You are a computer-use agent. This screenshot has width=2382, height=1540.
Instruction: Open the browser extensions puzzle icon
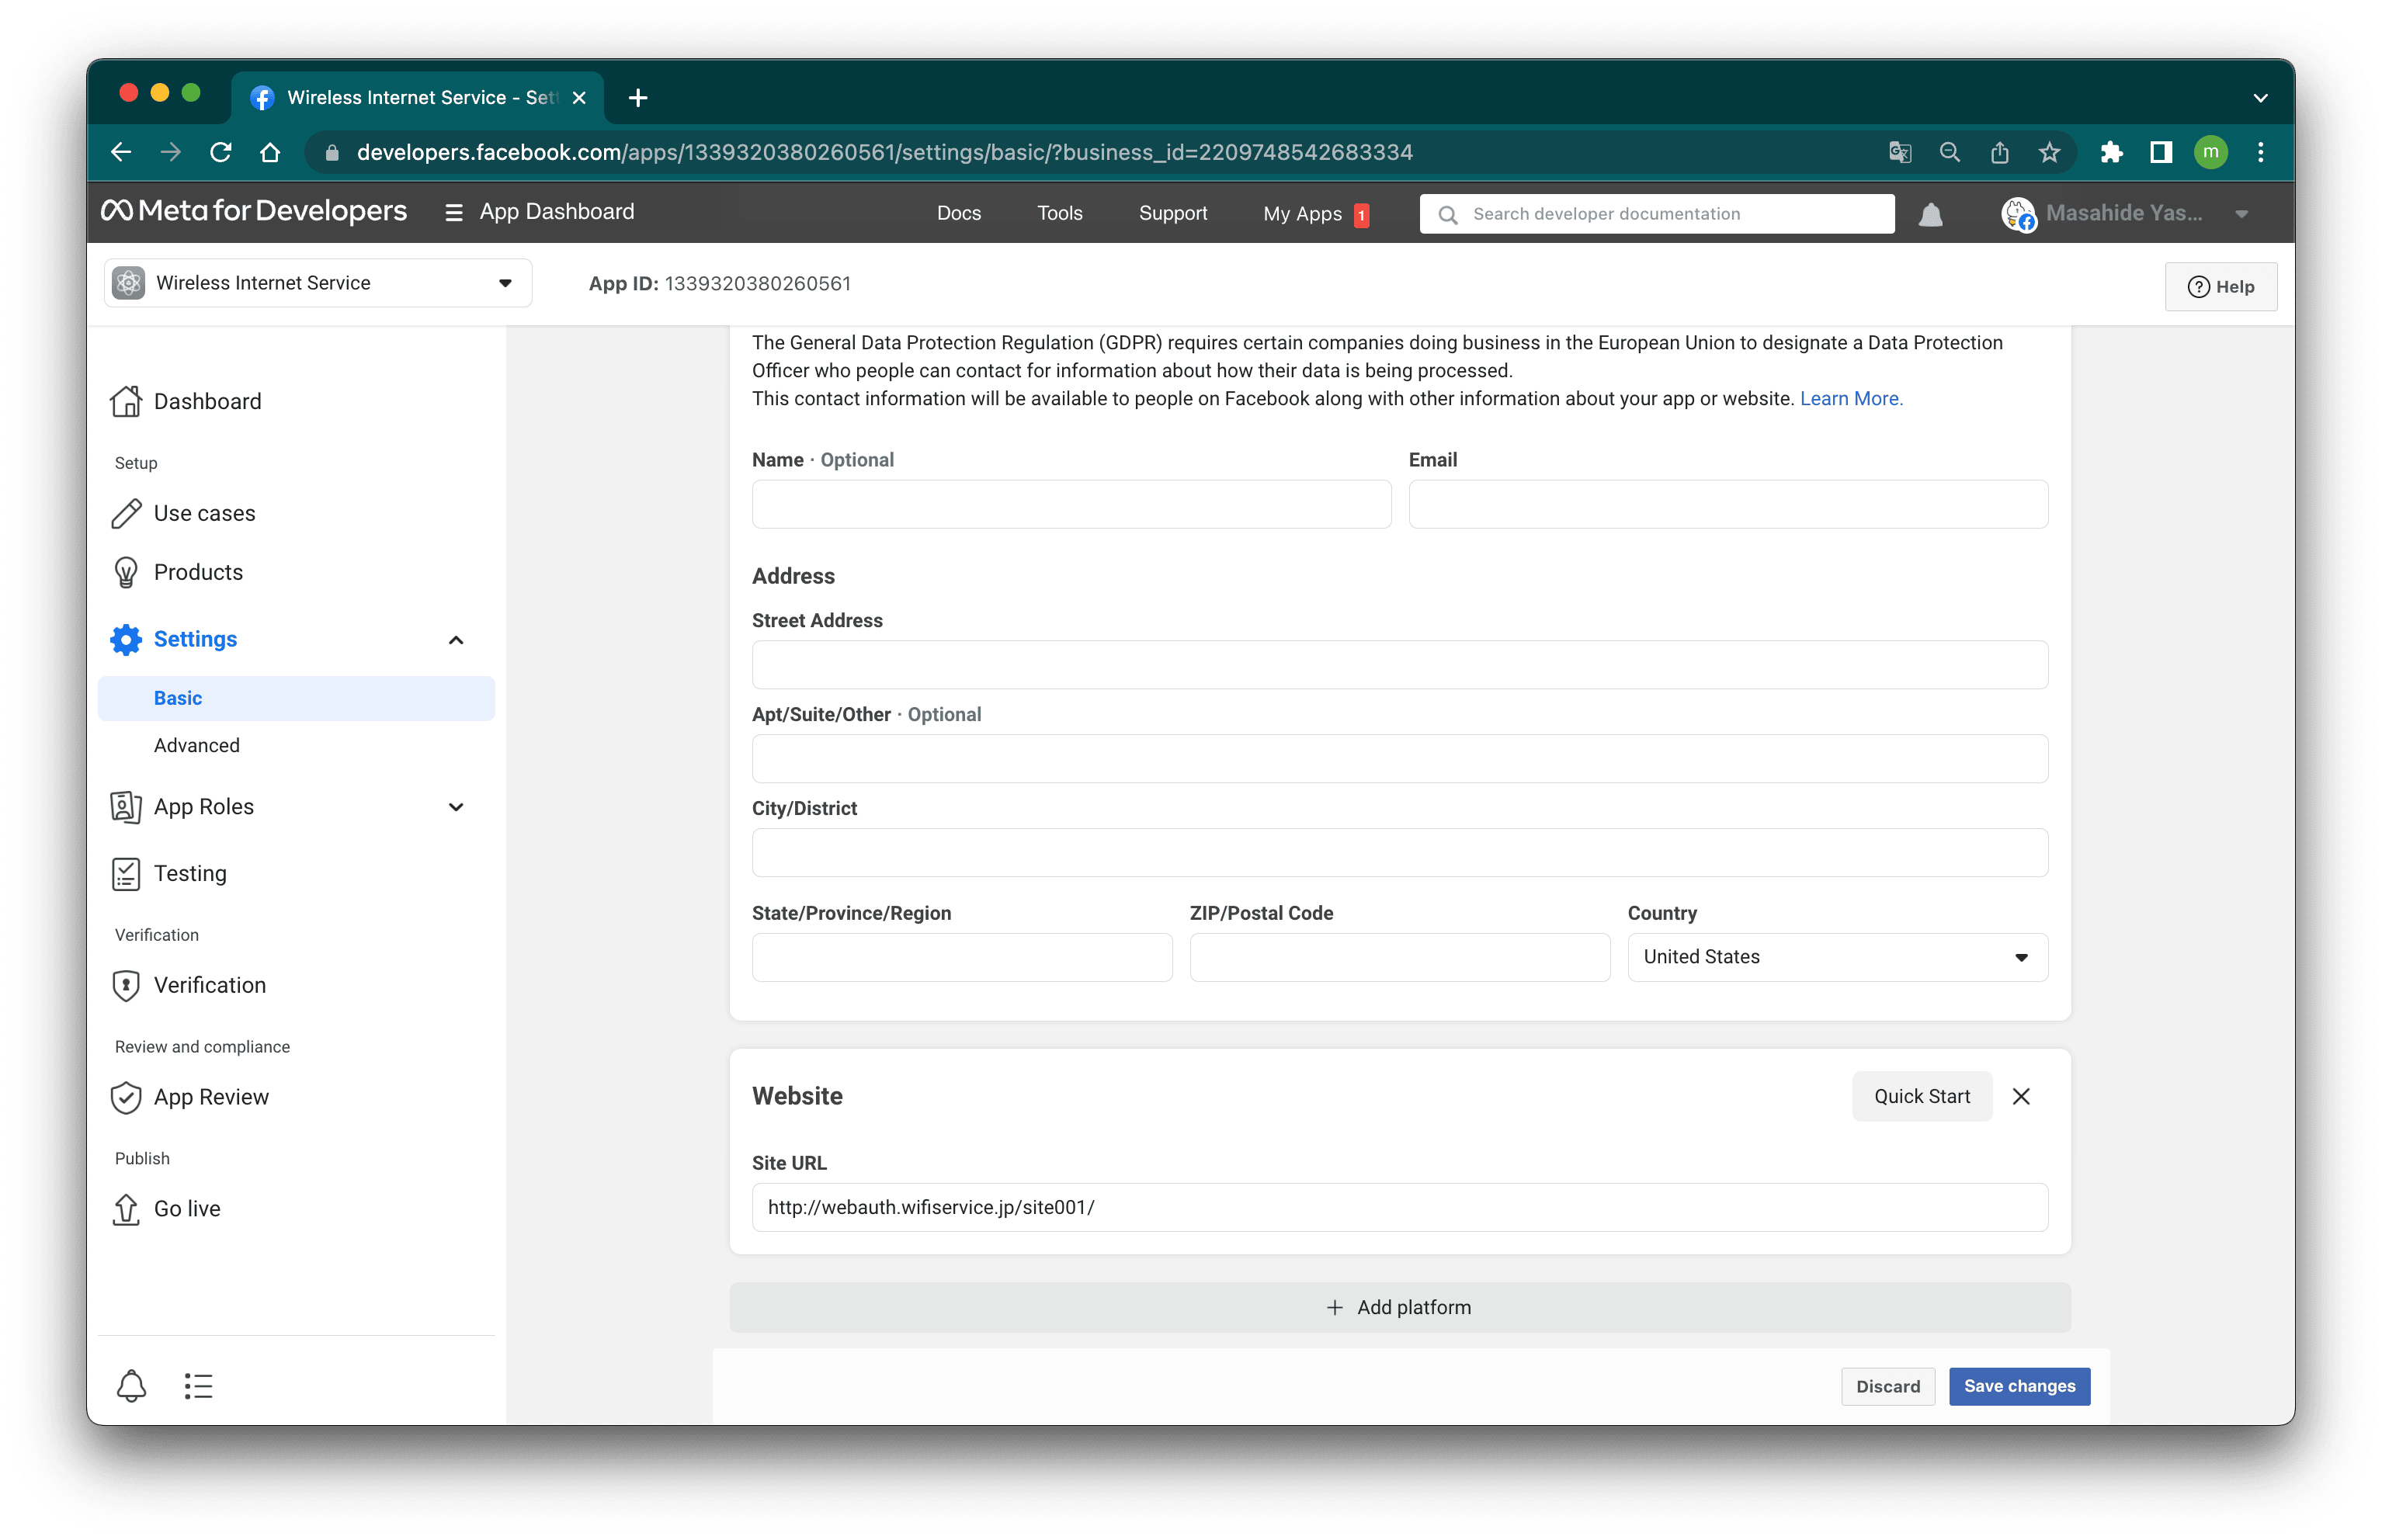[2111, 152]
